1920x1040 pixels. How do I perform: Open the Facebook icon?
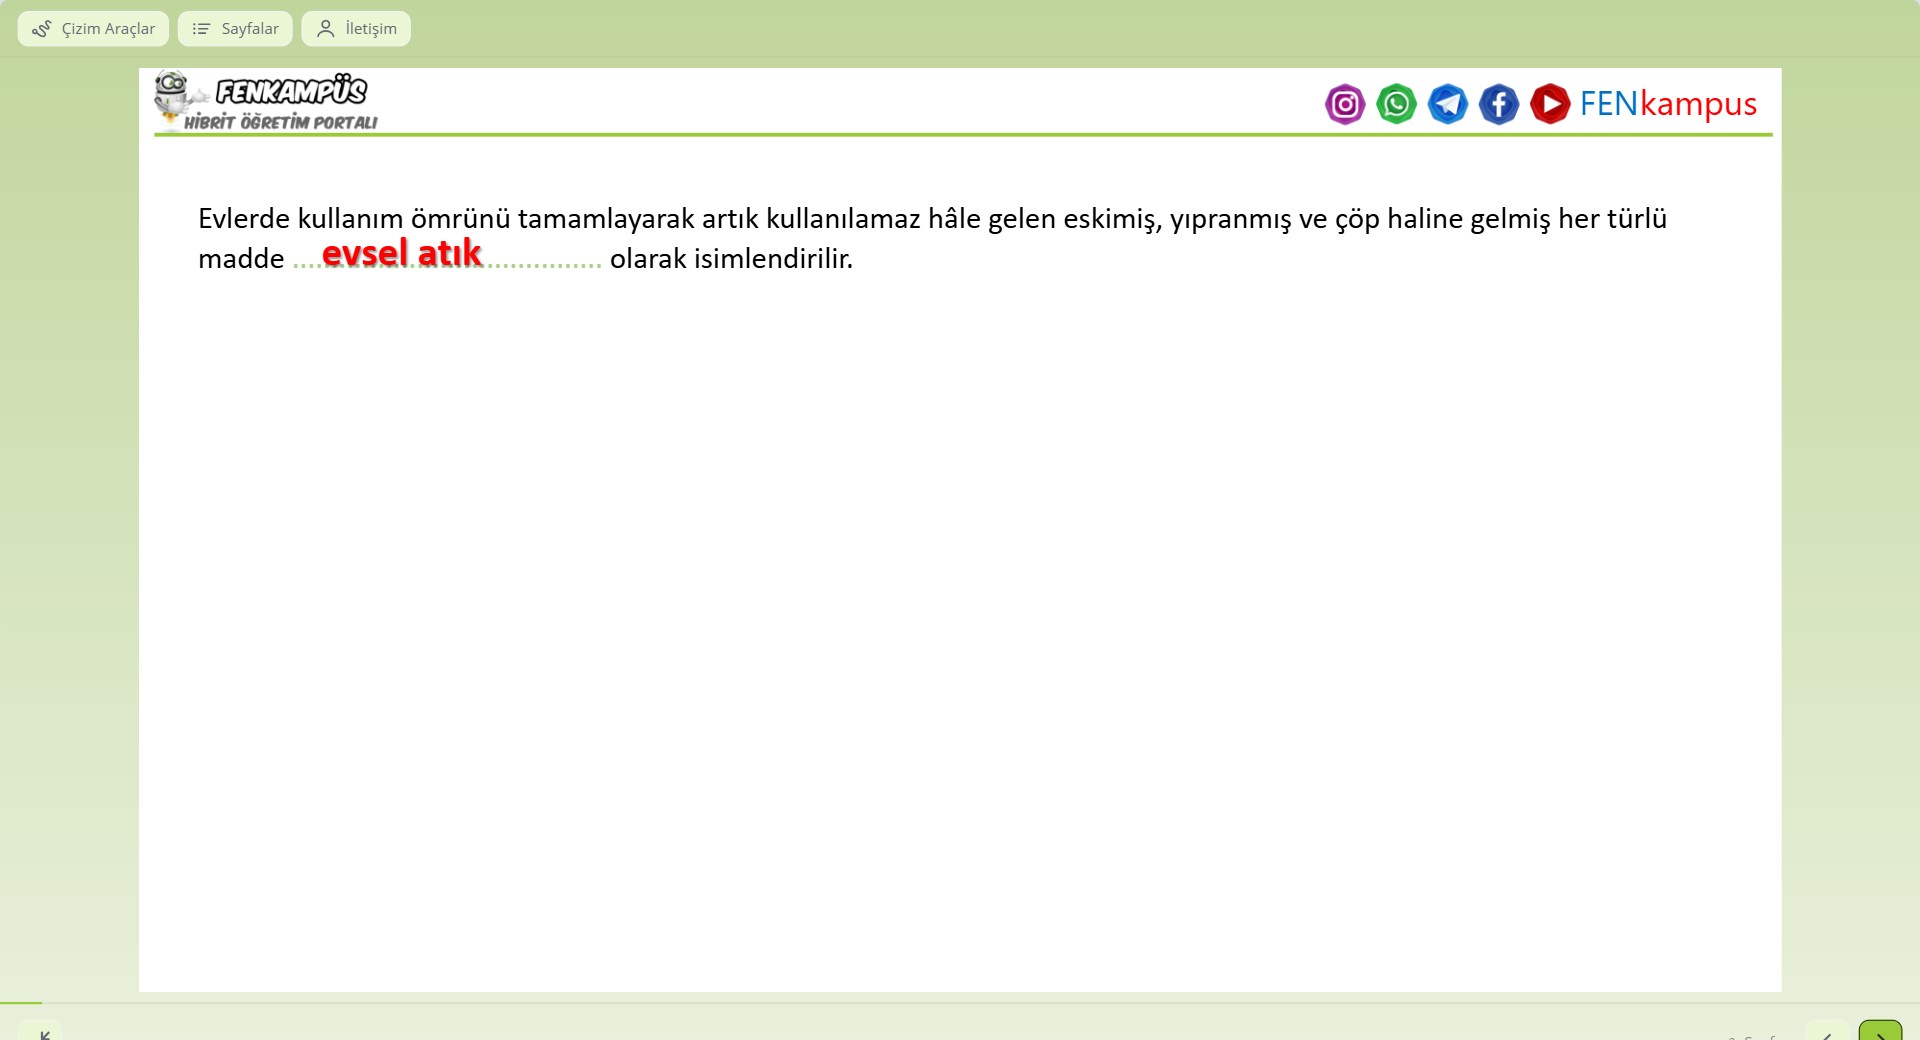pos(1498,104)
